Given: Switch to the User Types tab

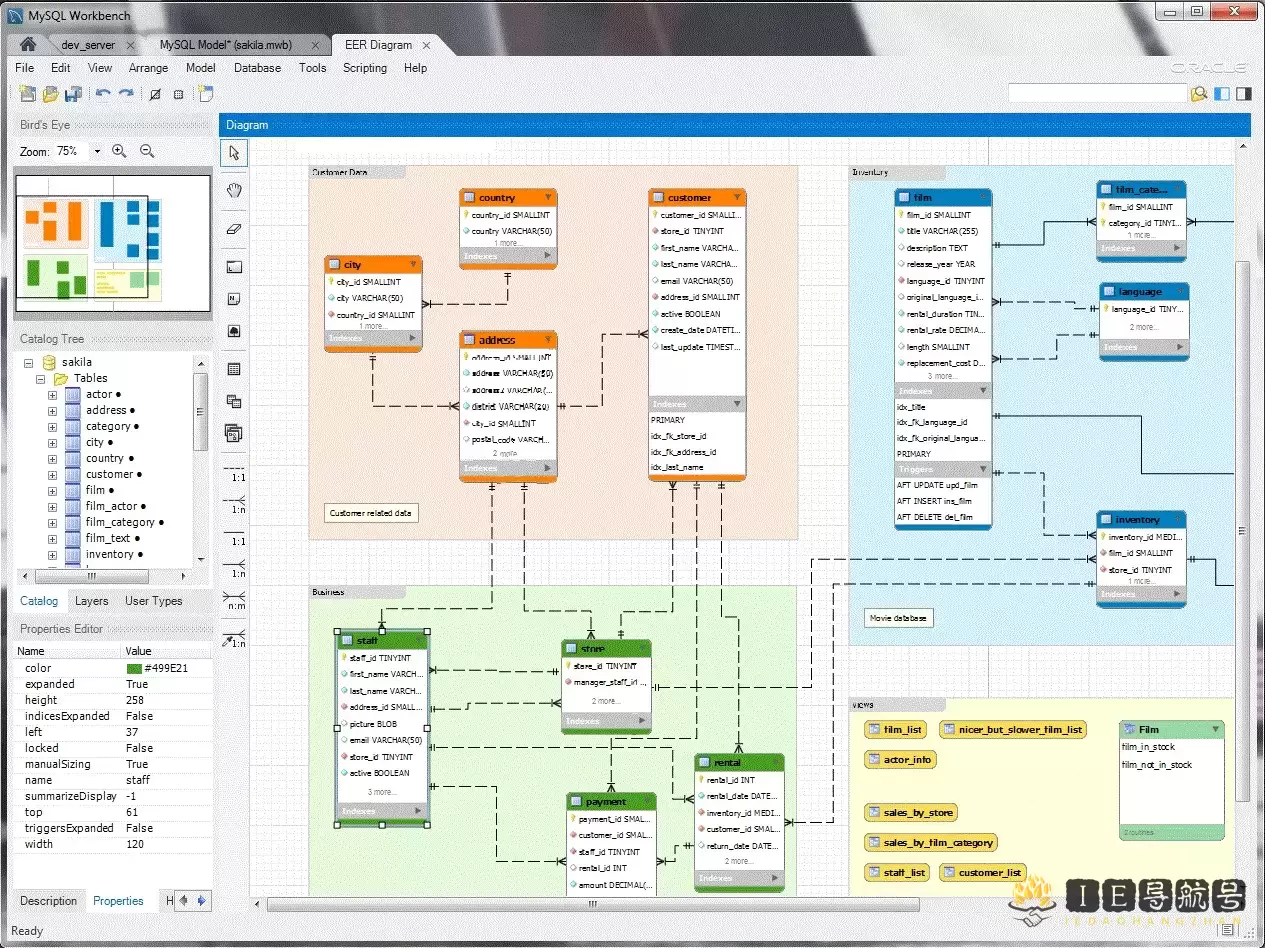Looking at the screenshot, I should point(154,601).
